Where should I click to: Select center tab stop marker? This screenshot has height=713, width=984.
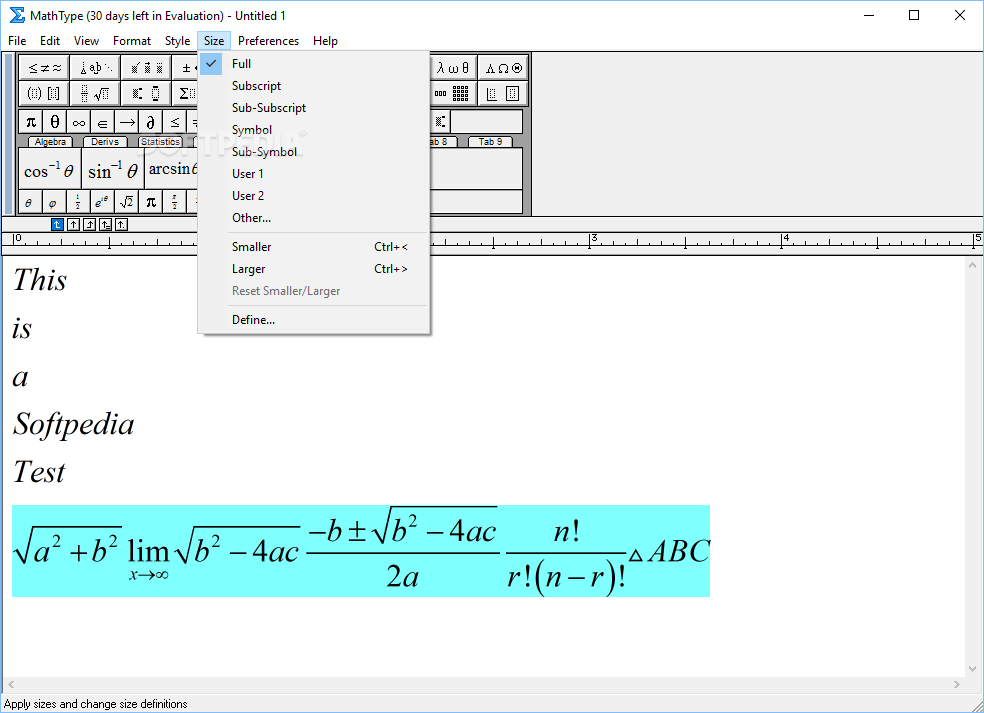73,224
